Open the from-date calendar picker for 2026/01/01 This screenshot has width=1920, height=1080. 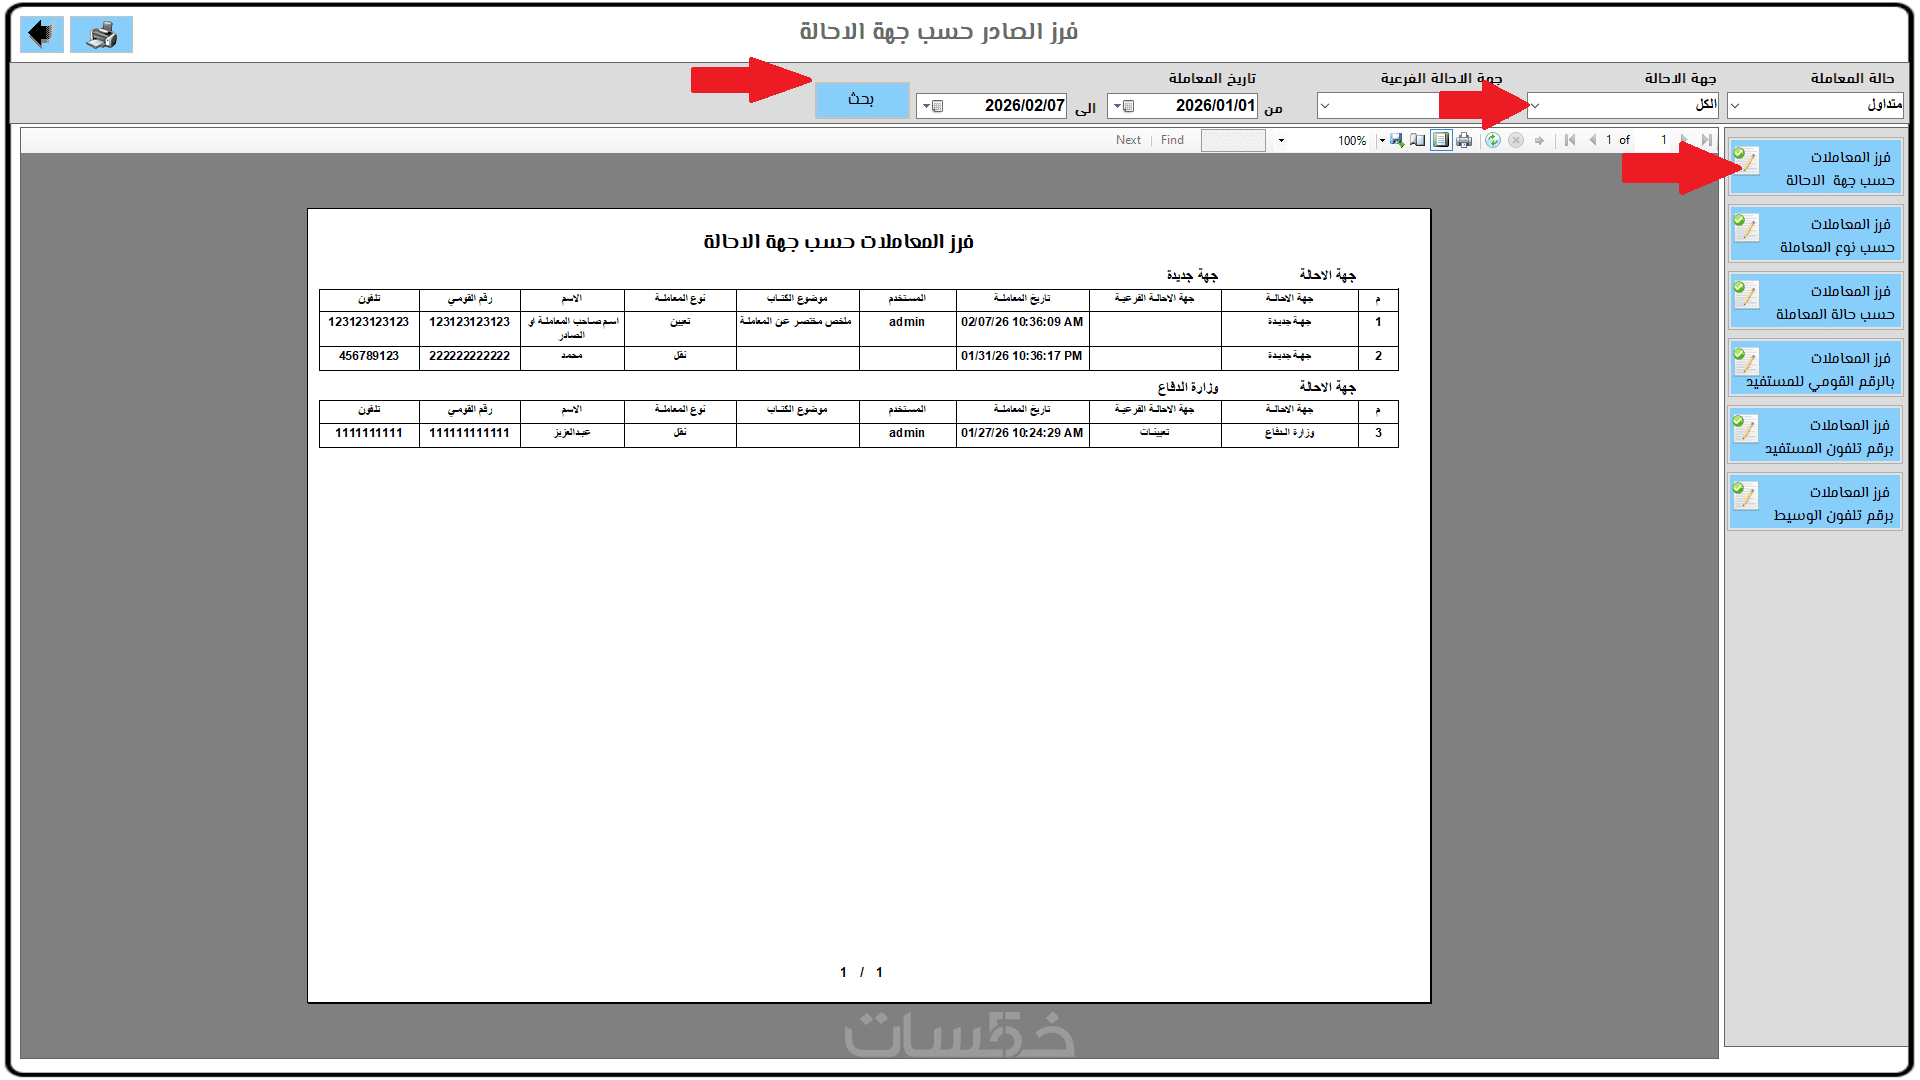click(1123, 106)
